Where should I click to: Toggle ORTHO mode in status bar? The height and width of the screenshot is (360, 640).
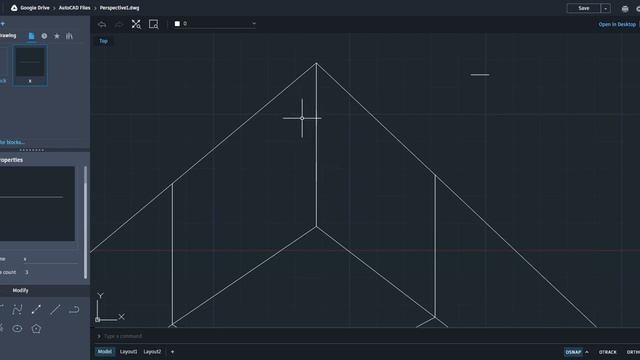pyautogui.click(x=633, y=352)
